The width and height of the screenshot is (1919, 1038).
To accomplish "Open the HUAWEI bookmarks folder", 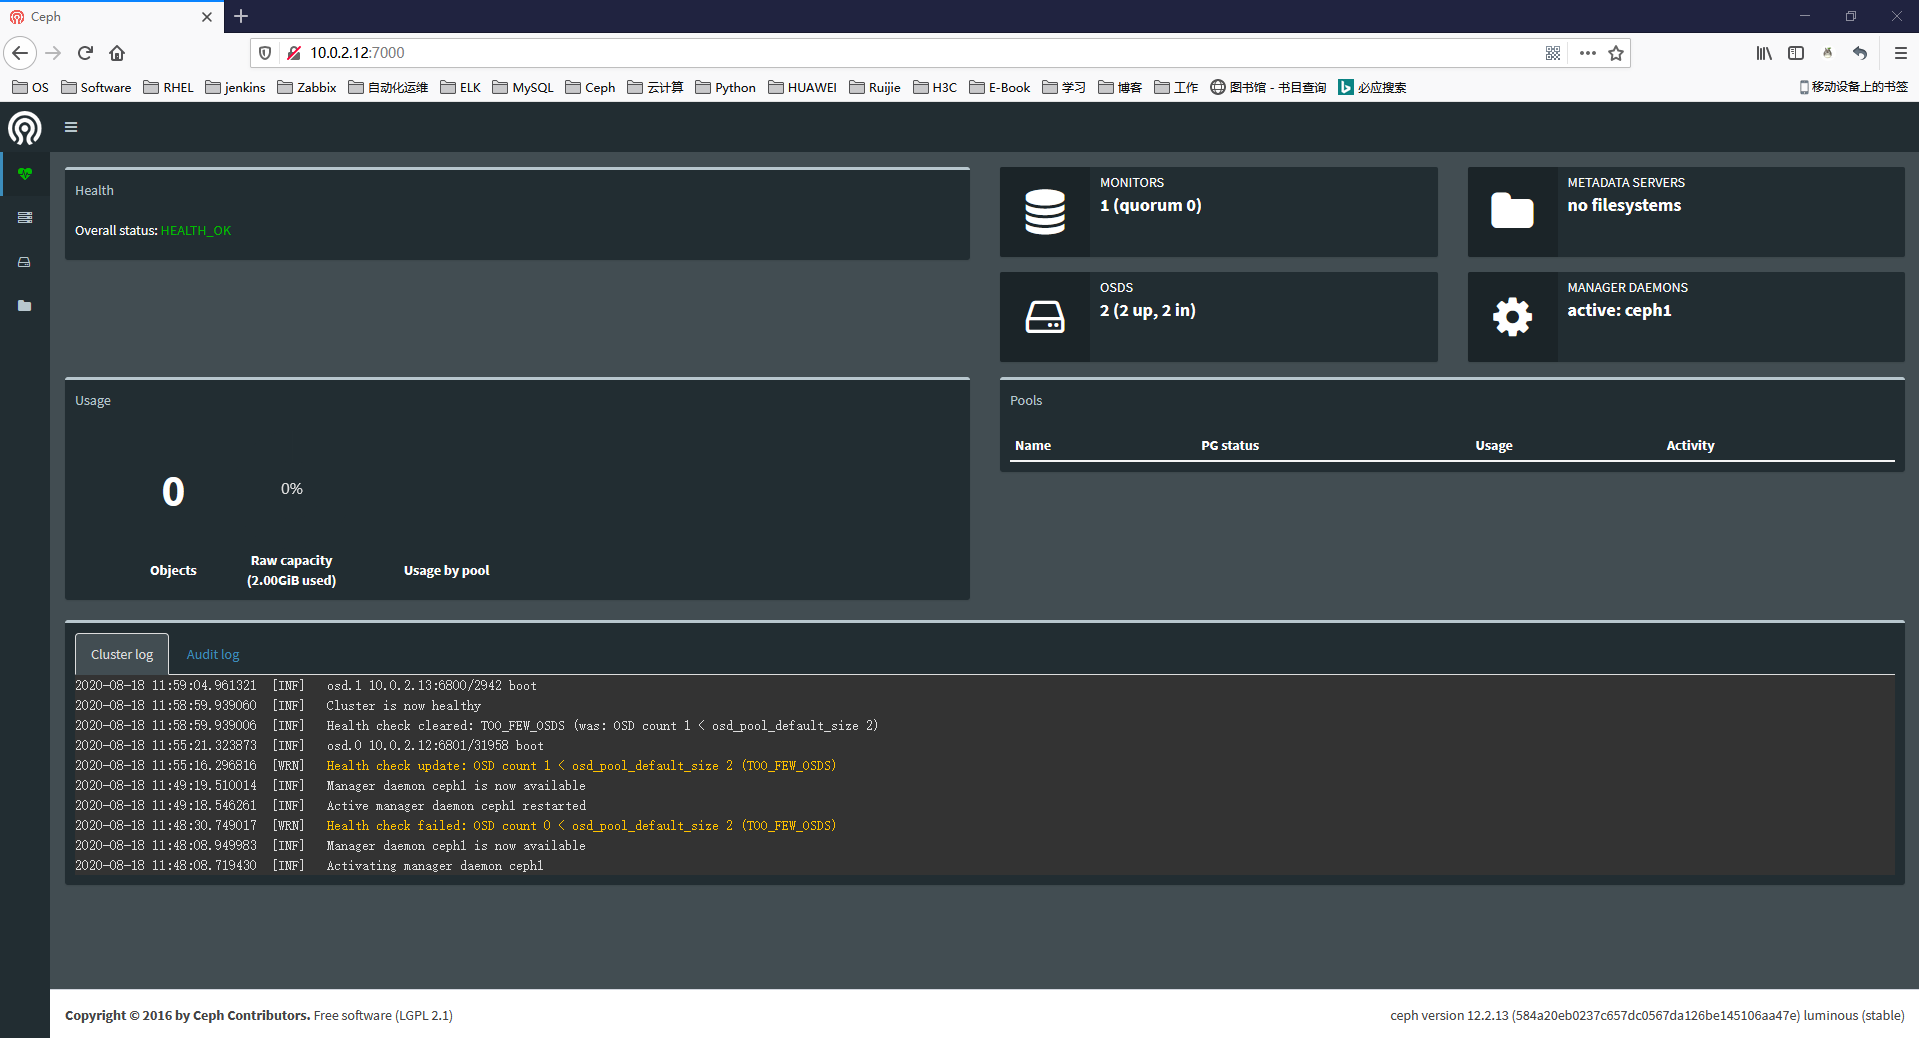I will click(802, 87).
